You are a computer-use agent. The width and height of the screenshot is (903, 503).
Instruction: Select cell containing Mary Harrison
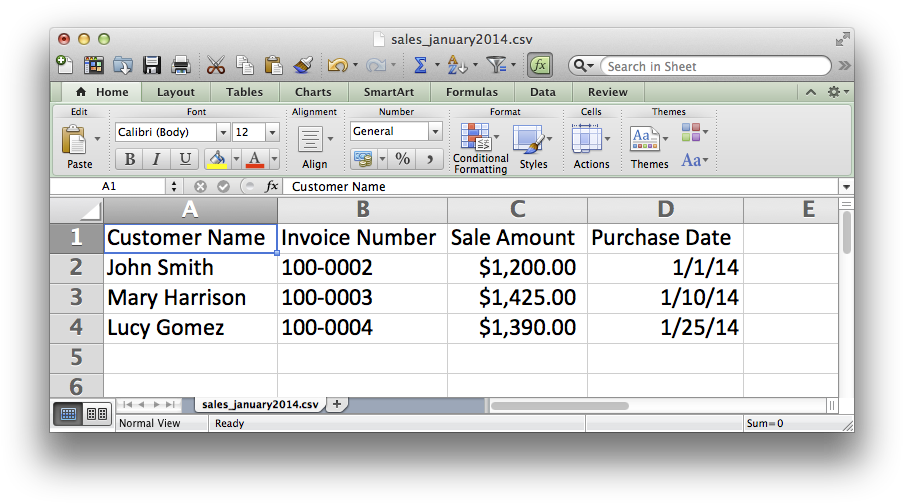pyautogui.click(x=190, y=298)
